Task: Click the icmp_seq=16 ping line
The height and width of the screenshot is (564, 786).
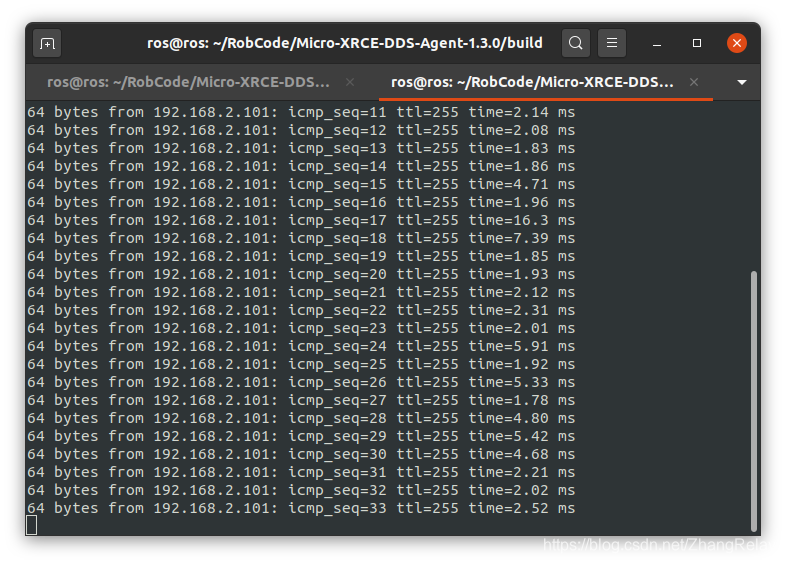Action: 301,203
